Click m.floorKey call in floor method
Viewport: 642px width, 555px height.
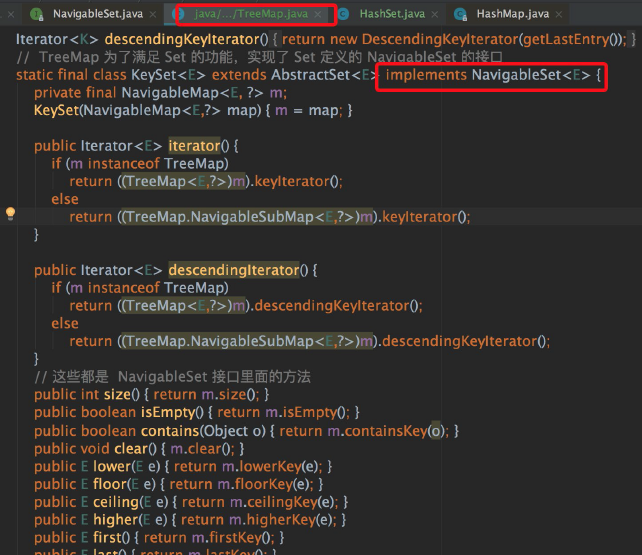255,484
